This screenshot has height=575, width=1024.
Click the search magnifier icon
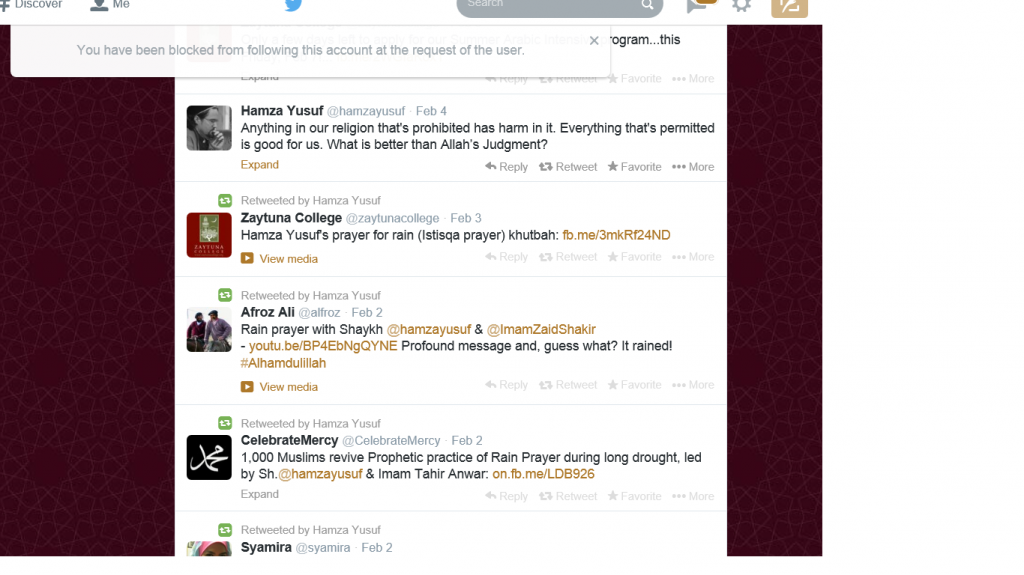click(647, 5)
